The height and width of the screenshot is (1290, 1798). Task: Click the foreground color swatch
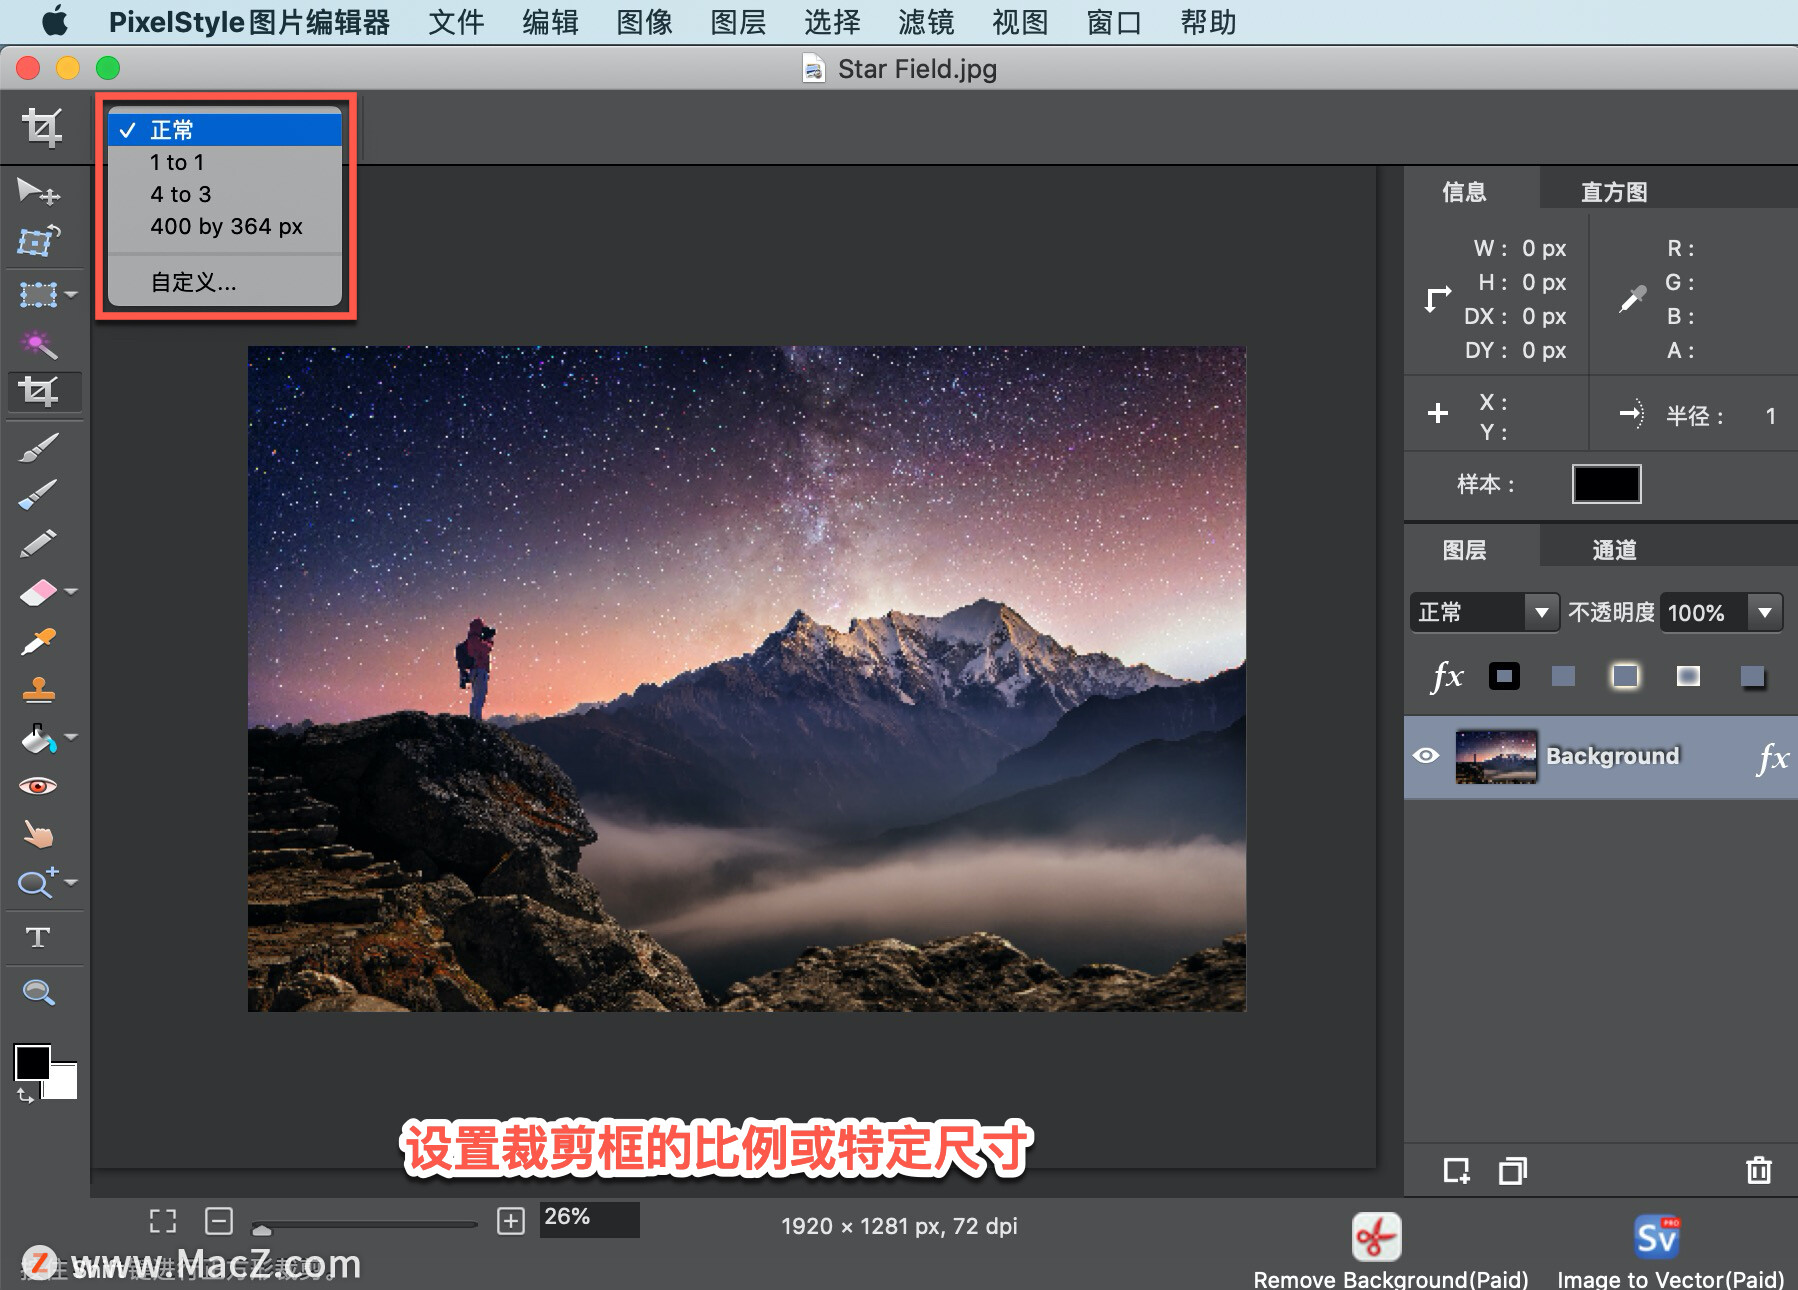coord(33,1062)
